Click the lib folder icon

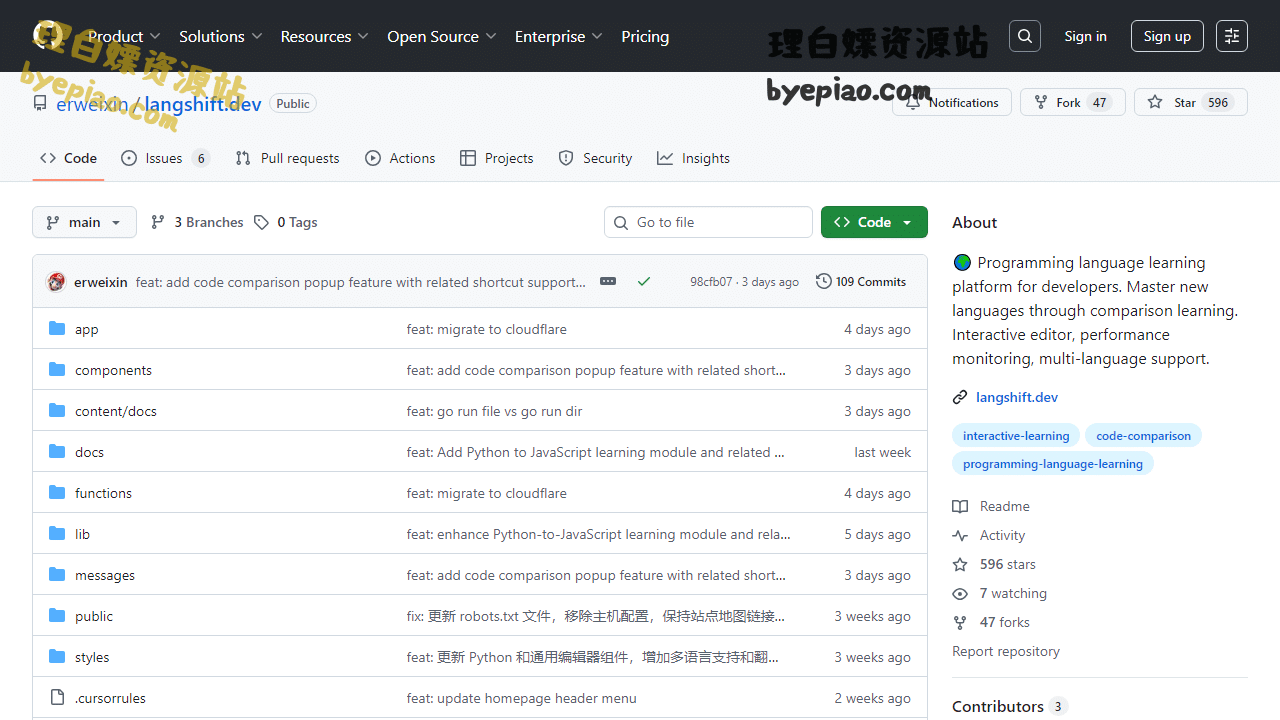point(57,534)
